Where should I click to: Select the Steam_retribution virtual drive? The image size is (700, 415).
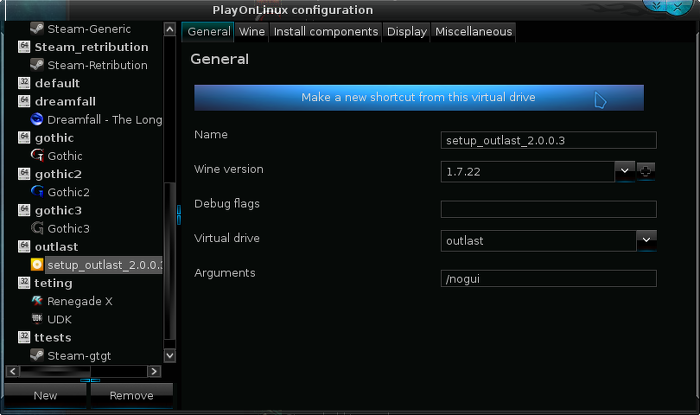[x=91, y=47]
